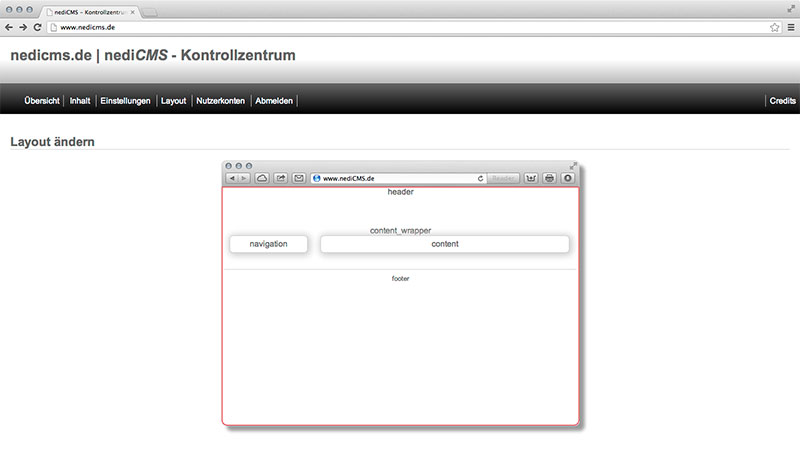Reload the page in Chrome
The width and height of the screenshot is (800, 454).
pyautogui.click(x=37, y=28)
